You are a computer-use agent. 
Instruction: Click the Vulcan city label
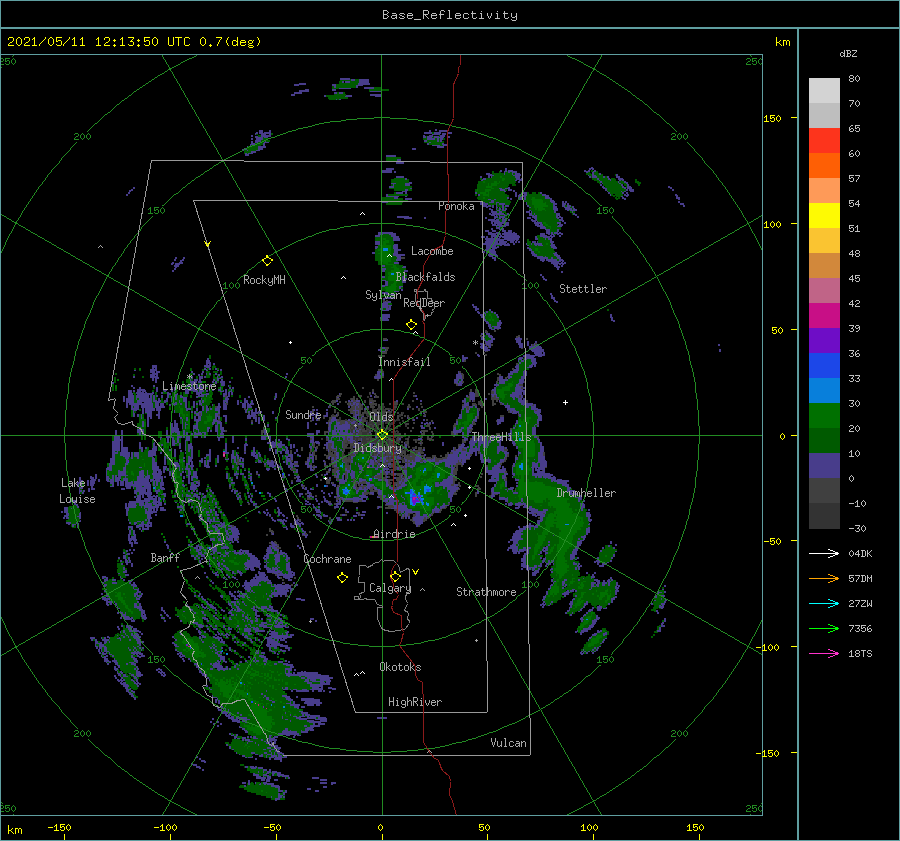point(508,743)
